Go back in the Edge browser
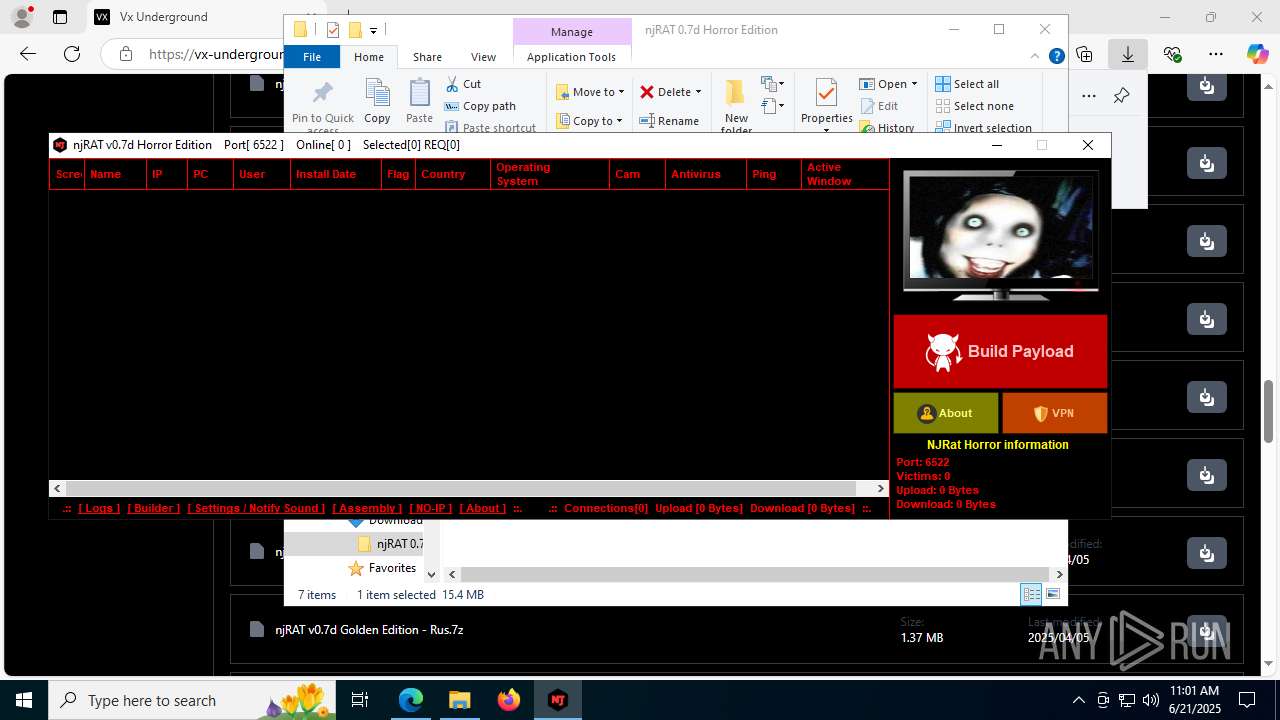The height and width of the screenshot is (720, 1280). (x=28, y=54)
